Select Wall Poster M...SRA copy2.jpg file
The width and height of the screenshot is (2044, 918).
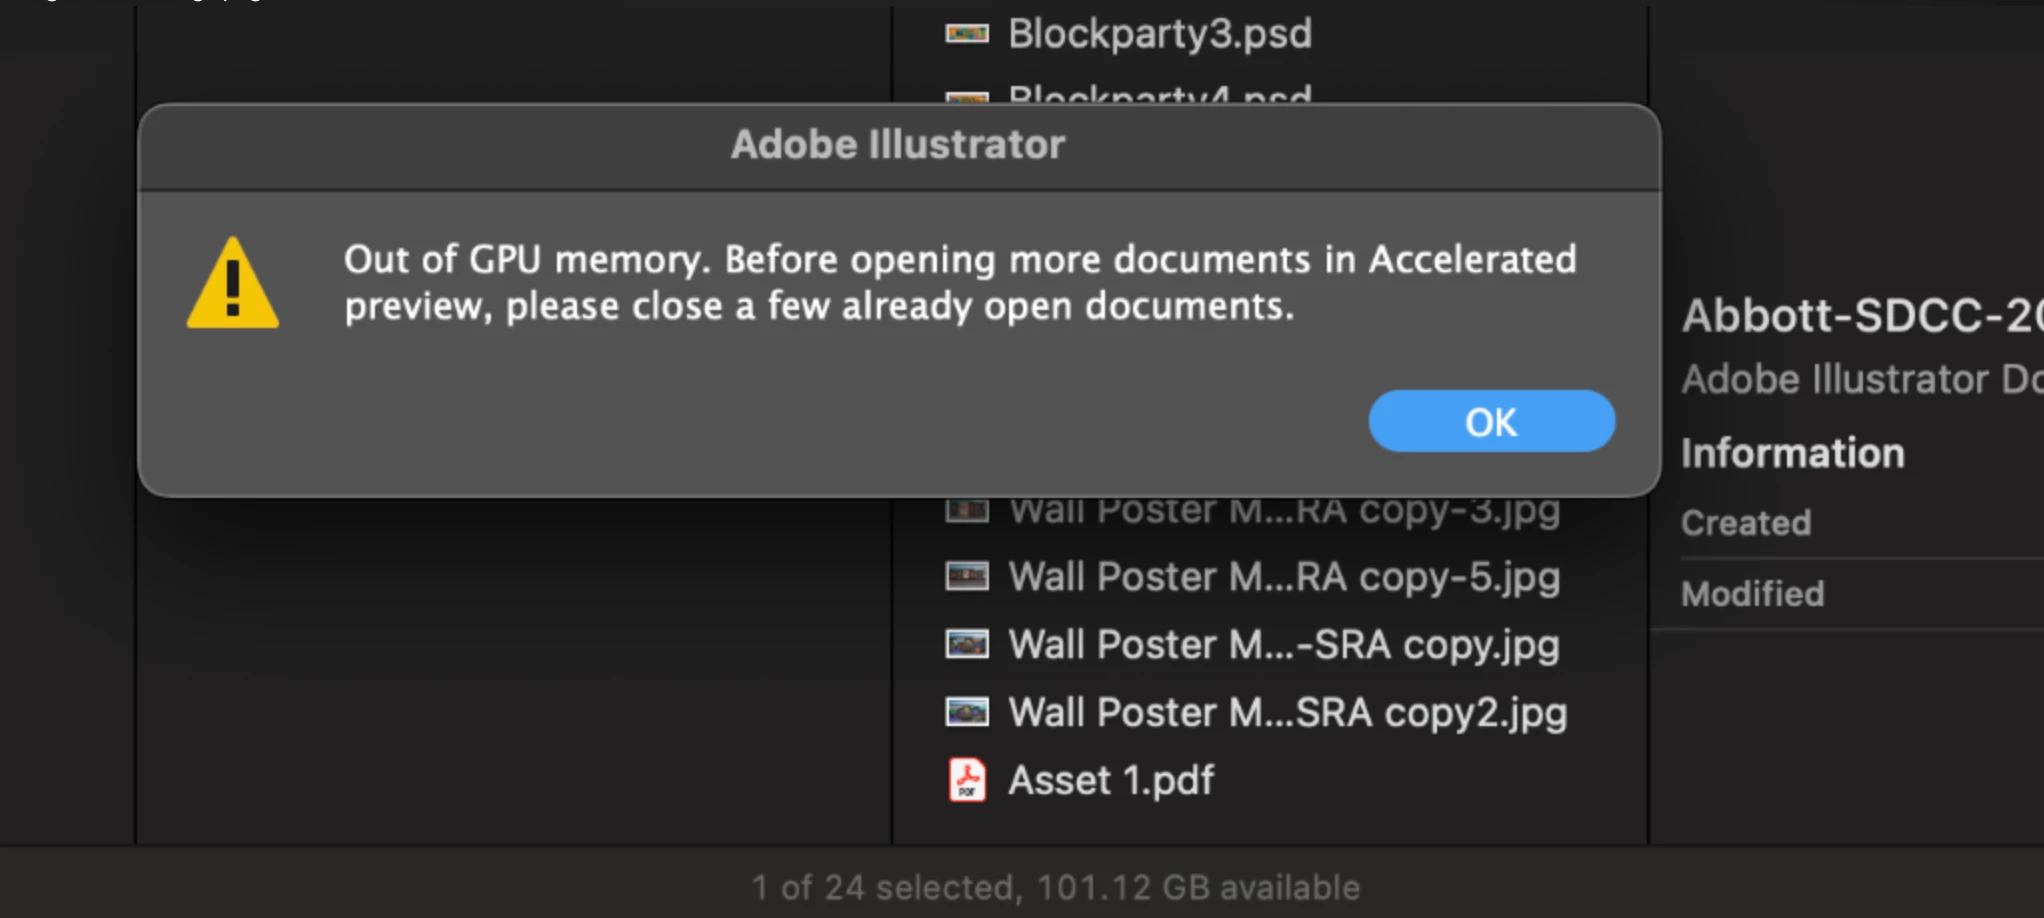(1288, 713)
